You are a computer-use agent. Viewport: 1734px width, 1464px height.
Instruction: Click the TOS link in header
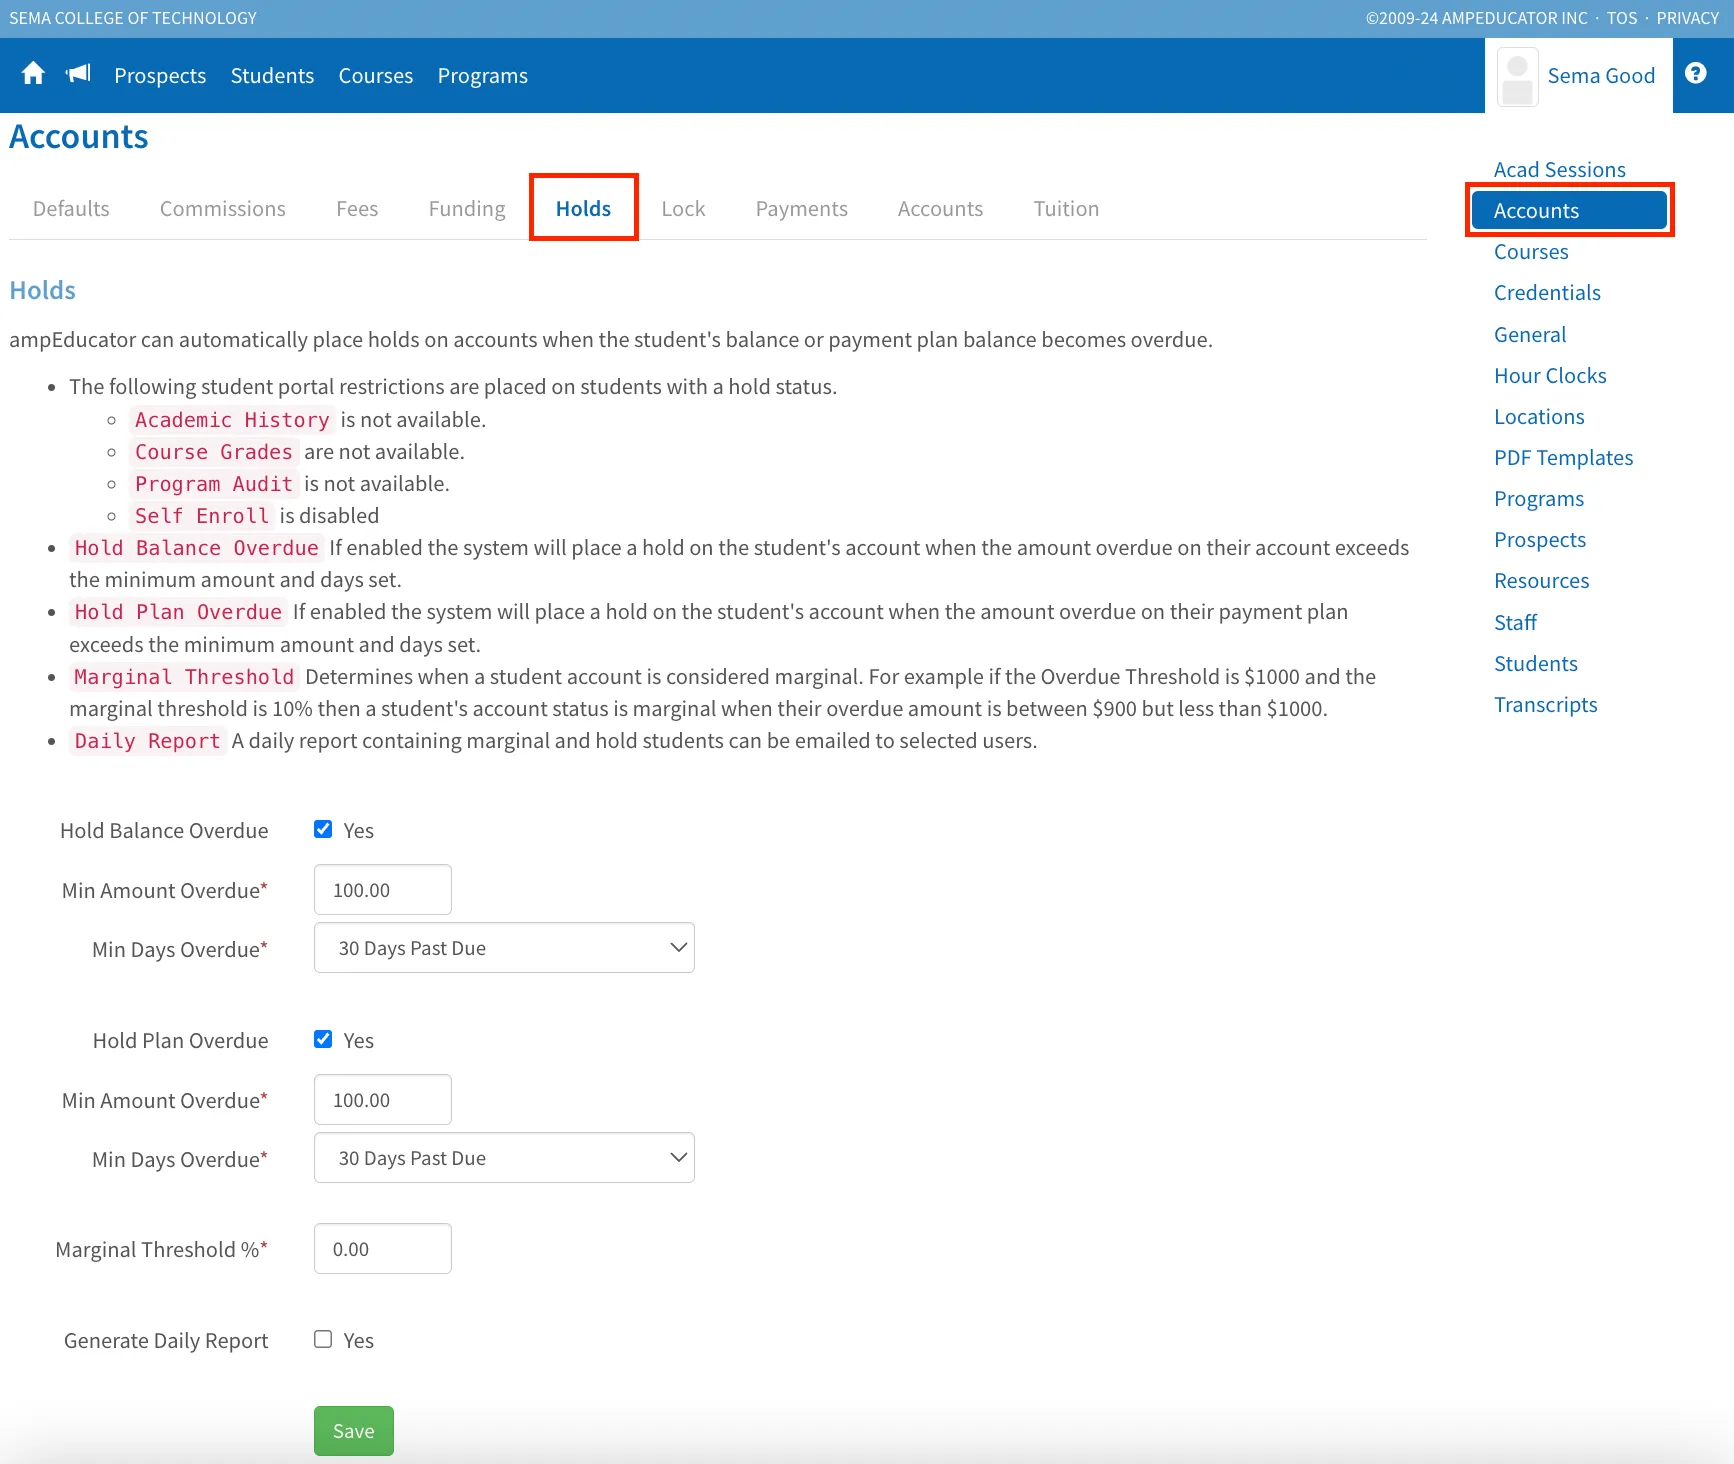(x=1622, y=18)
